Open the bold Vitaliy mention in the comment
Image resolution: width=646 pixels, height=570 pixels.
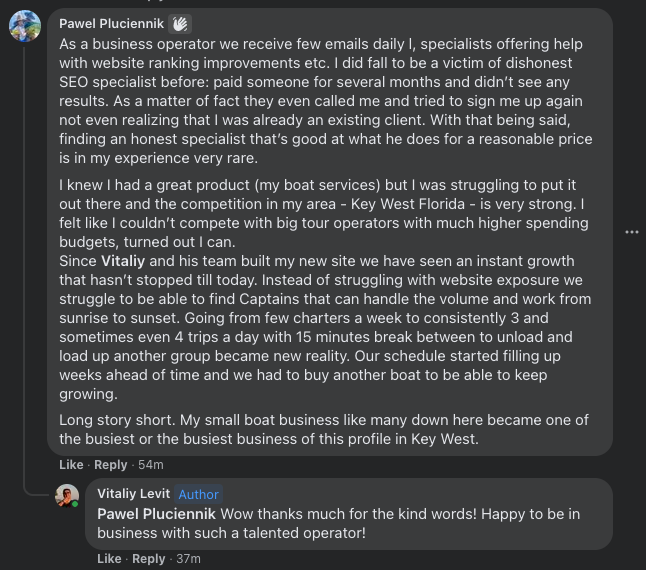[123, 259]
